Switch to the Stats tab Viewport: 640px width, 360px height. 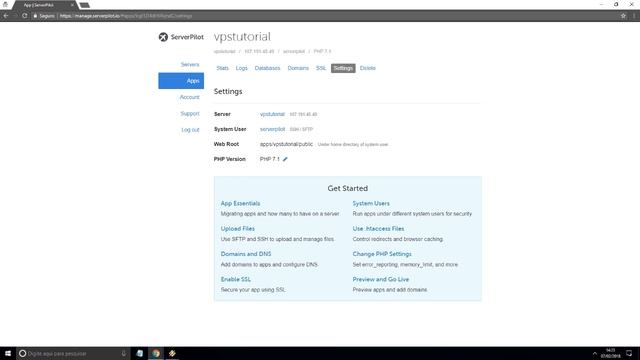(x=222, y=68)
